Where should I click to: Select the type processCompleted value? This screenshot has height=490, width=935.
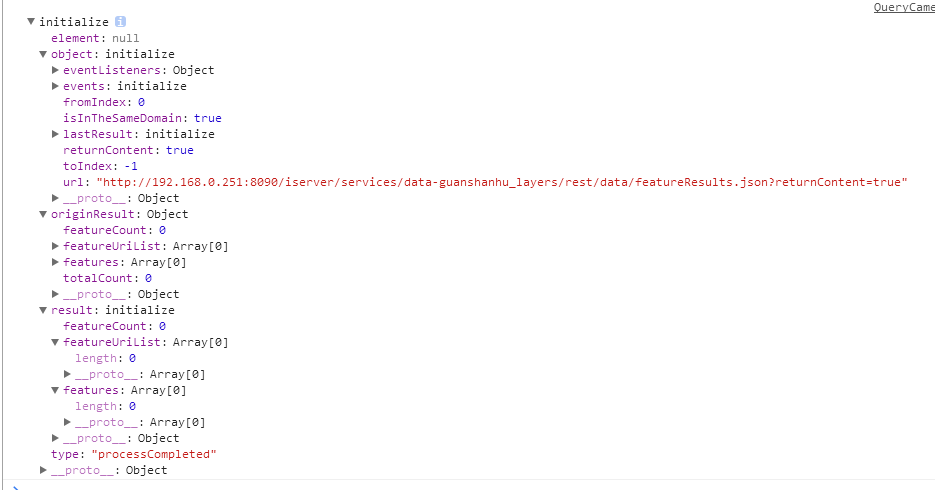tap(154, 454)
